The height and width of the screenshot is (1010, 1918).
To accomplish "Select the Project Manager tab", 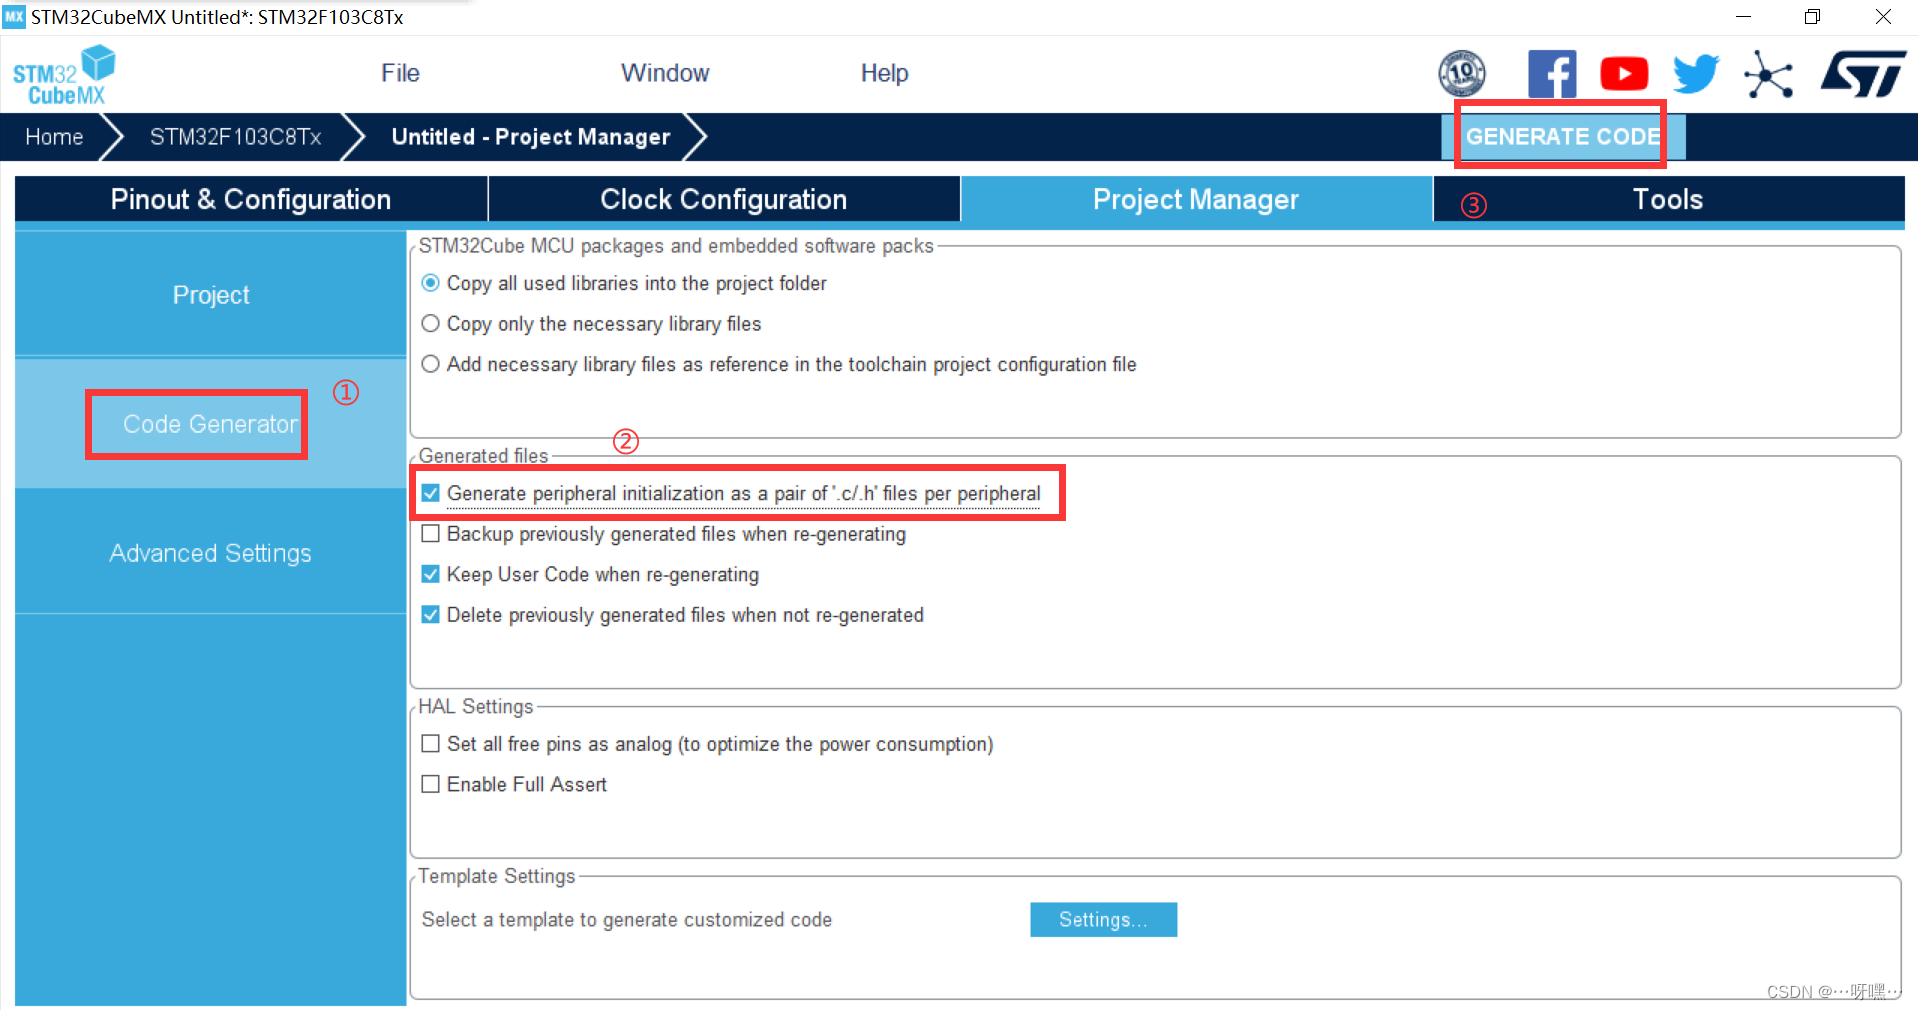I will [1196, 199].
